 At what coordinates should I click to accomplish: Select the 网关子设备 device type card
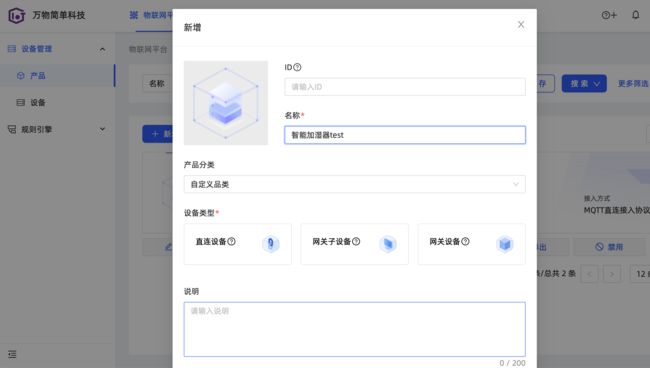(x=354, y=244)
